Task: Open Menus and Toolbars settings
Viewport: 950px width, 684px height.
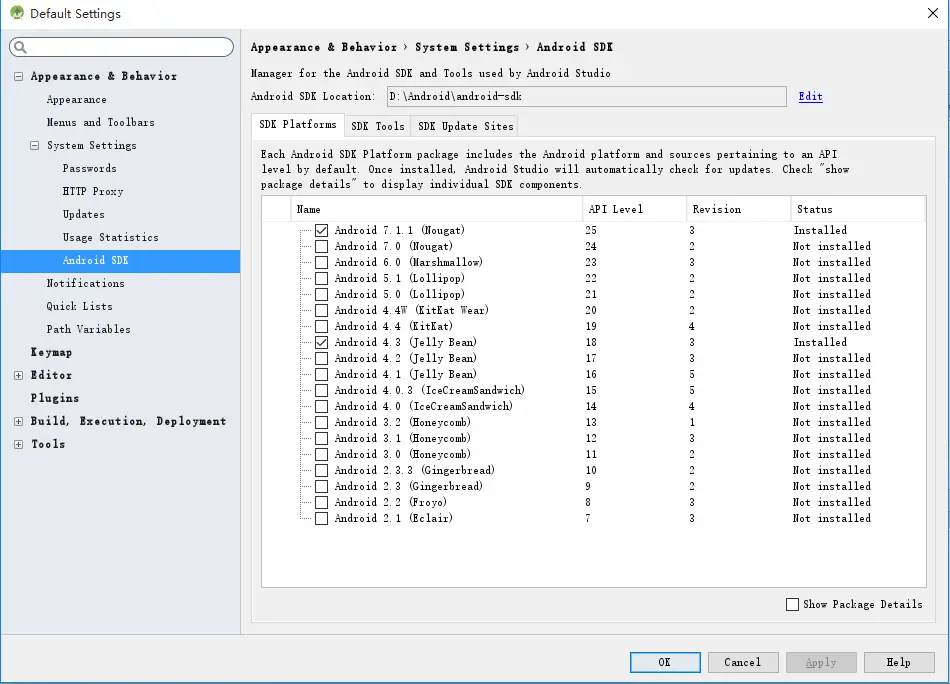Action: point(101,122)
